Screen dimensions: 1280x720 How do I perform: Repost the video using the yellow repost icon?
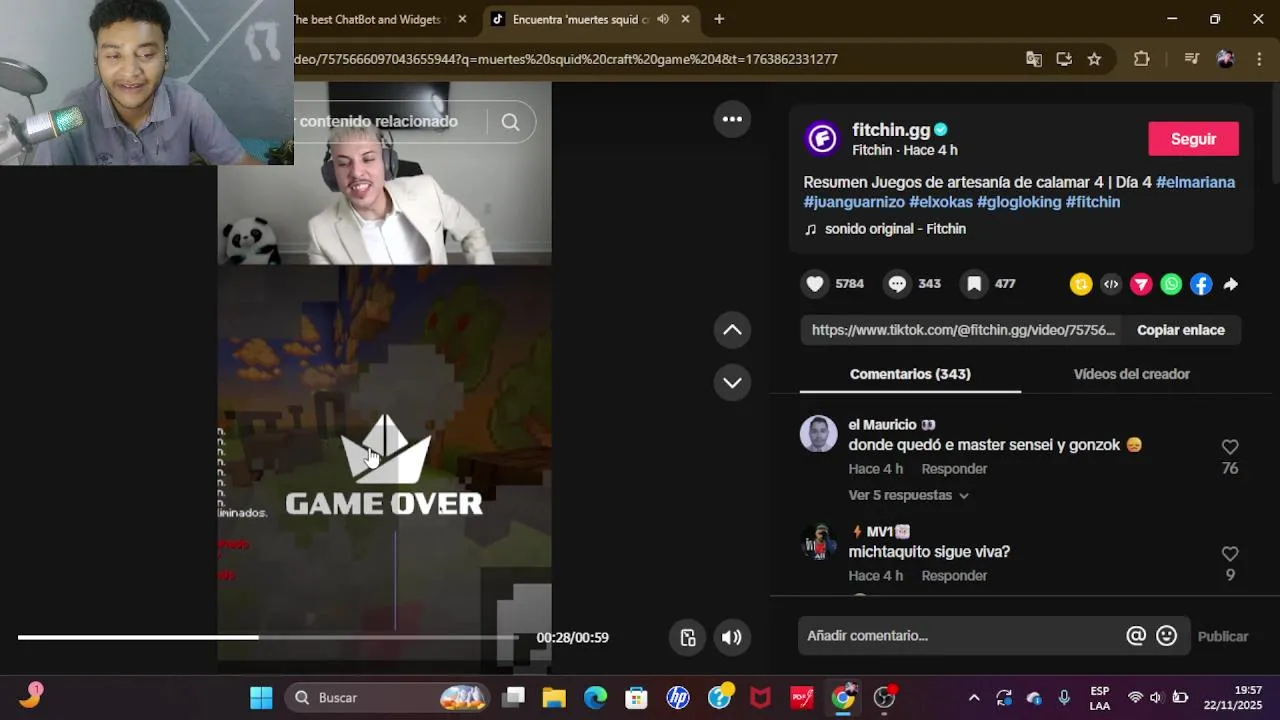tap(1081, 284)
